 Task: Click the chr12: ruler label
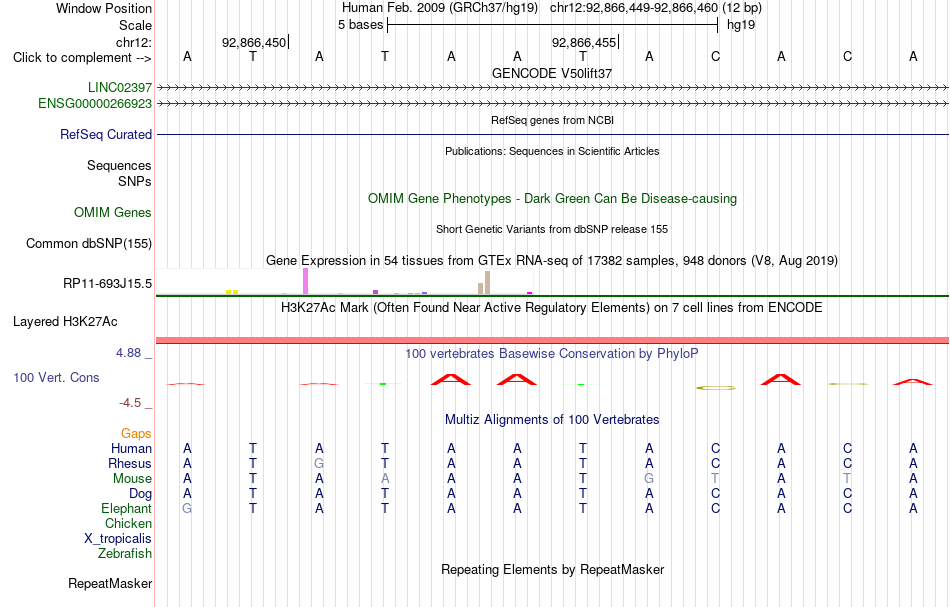click(x=134, y=42)
